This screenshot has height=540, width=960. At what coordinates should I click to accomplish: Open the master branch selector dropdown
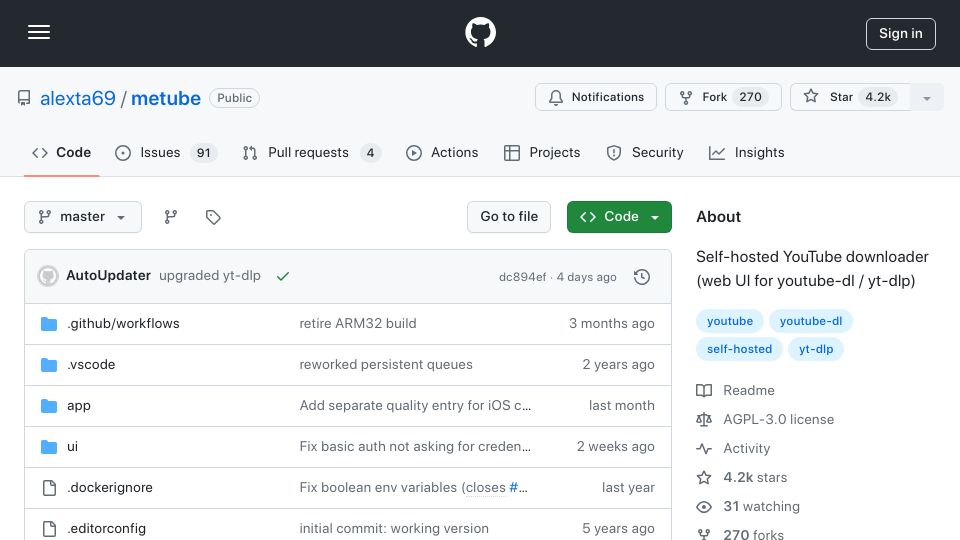click(83, 217)
